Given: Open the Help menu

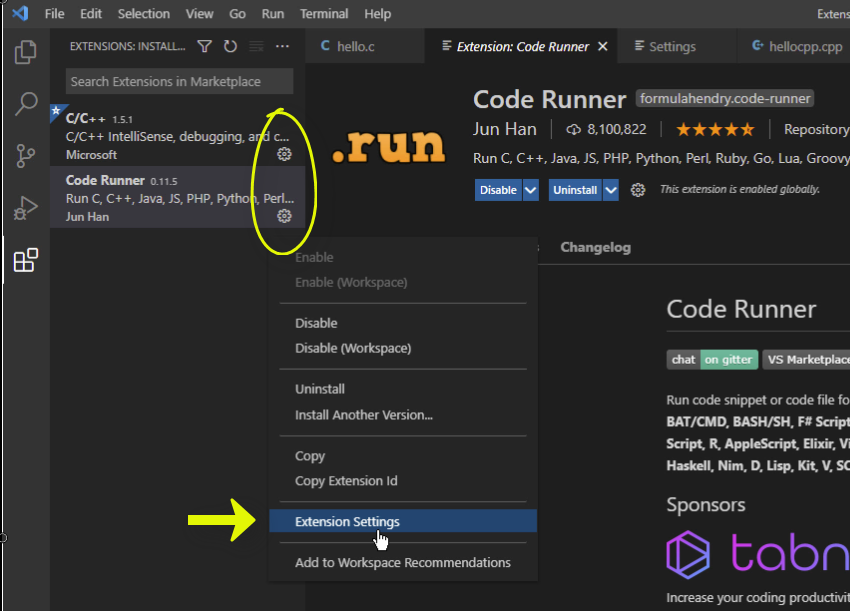Looking at the screenshot, I should [x=377, y=14].
